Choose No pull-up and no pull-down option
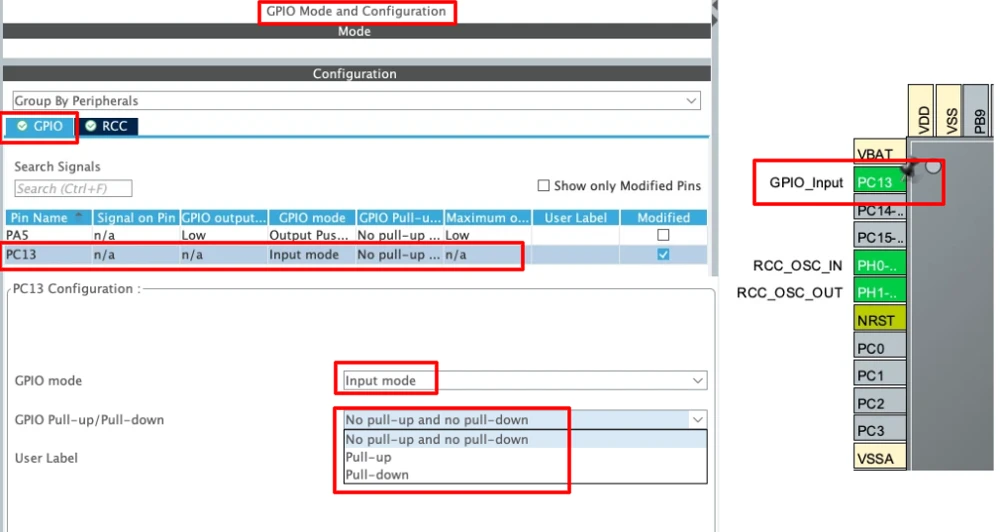The image size is (1000, 532). (525, 440)
